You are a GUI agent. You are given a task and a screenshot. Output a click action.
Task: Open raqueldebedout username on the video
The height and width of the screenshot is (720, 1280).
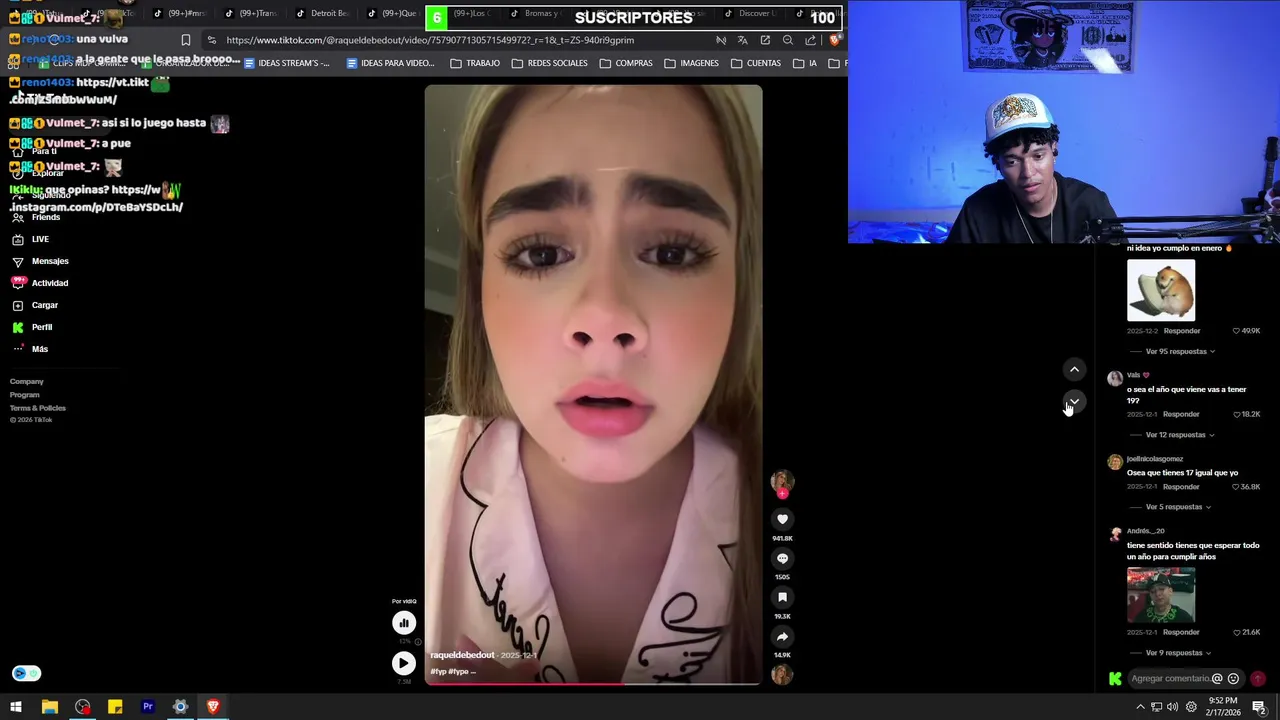(x=462, y=655)
